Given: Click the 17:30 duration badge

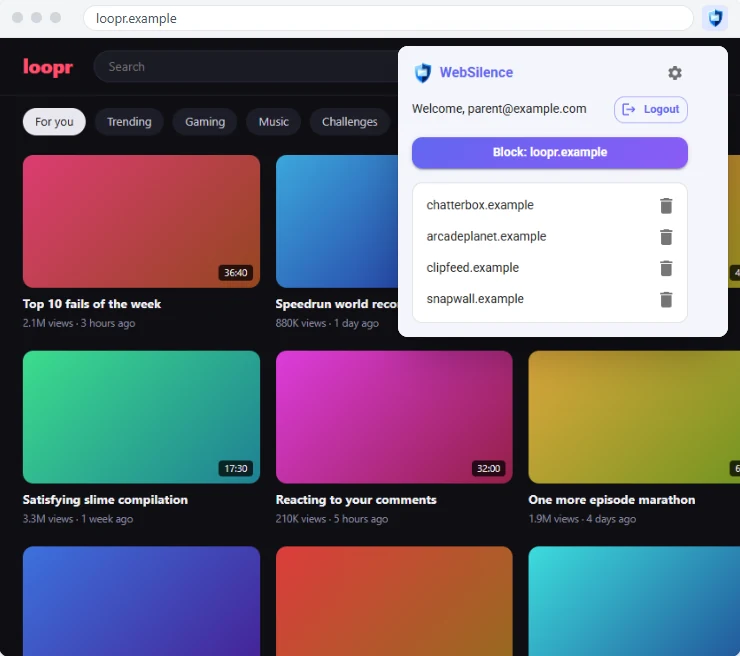Looking at the screenshot, I should click(235, 469).
